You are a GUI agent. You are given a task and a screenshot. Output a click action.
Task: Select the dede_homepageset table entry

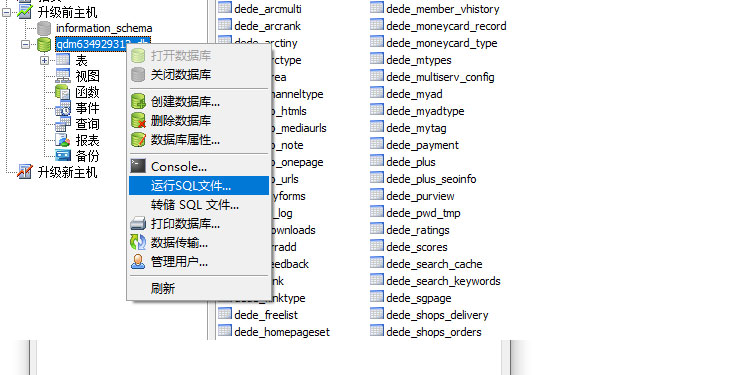(x=282, y=332)
